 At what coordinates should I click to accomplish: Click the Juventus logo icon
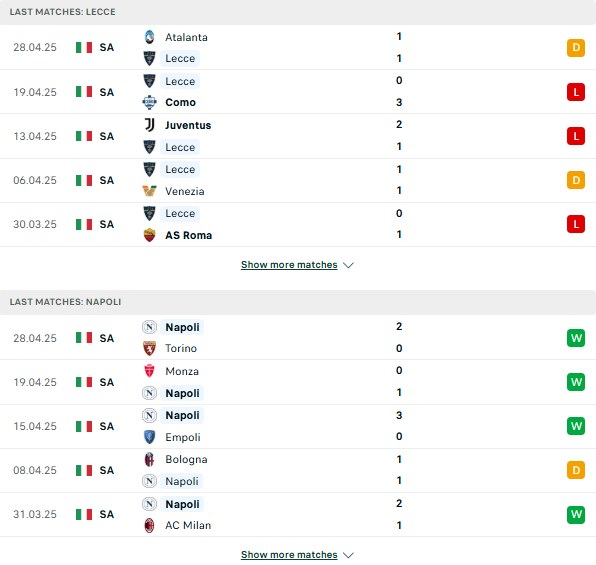pyautogui.click(x=149, y=125)
